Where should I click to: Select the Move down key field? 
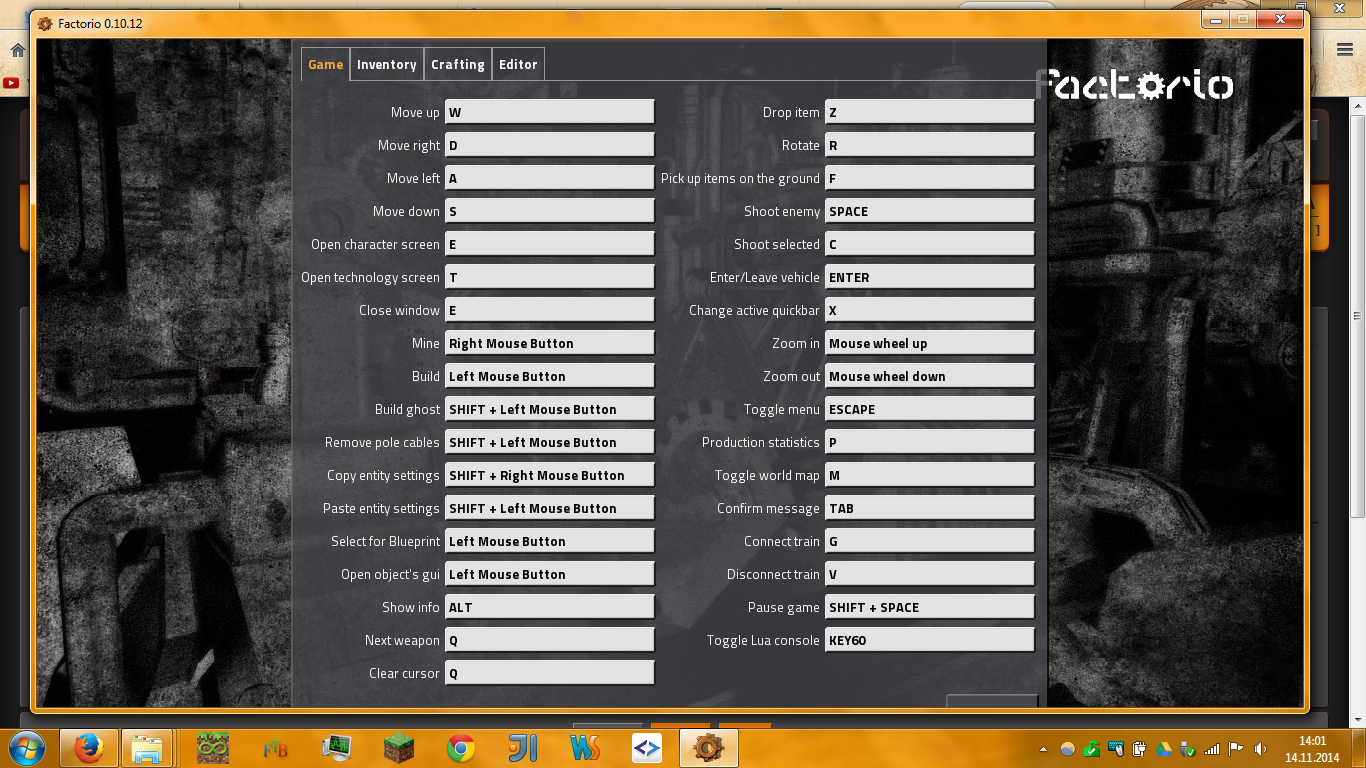click(549, 211)
